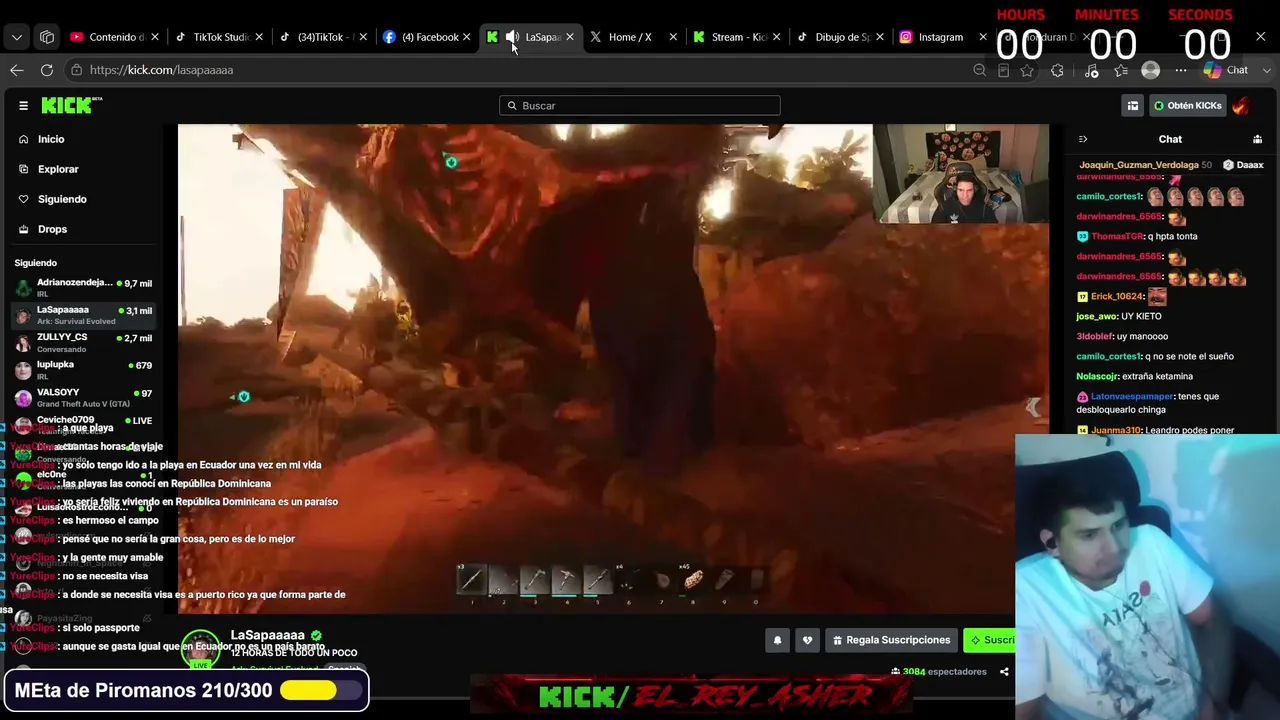This screenshot has height=720, width=1280.
Task: Click the Buscar search field
Action: coord(640,105)
